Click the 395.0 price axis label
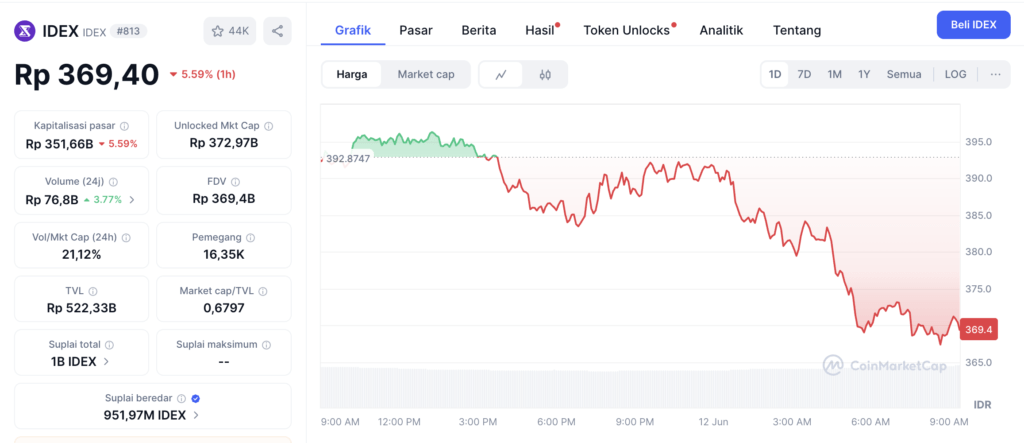Image resolution: width=1024 pixels, height=443 pixels. tap(979, 142)
